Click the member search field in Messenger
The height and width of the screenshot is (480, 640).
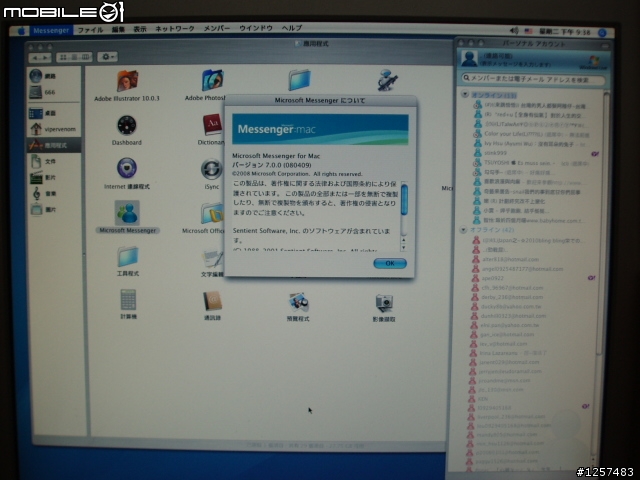533,79
